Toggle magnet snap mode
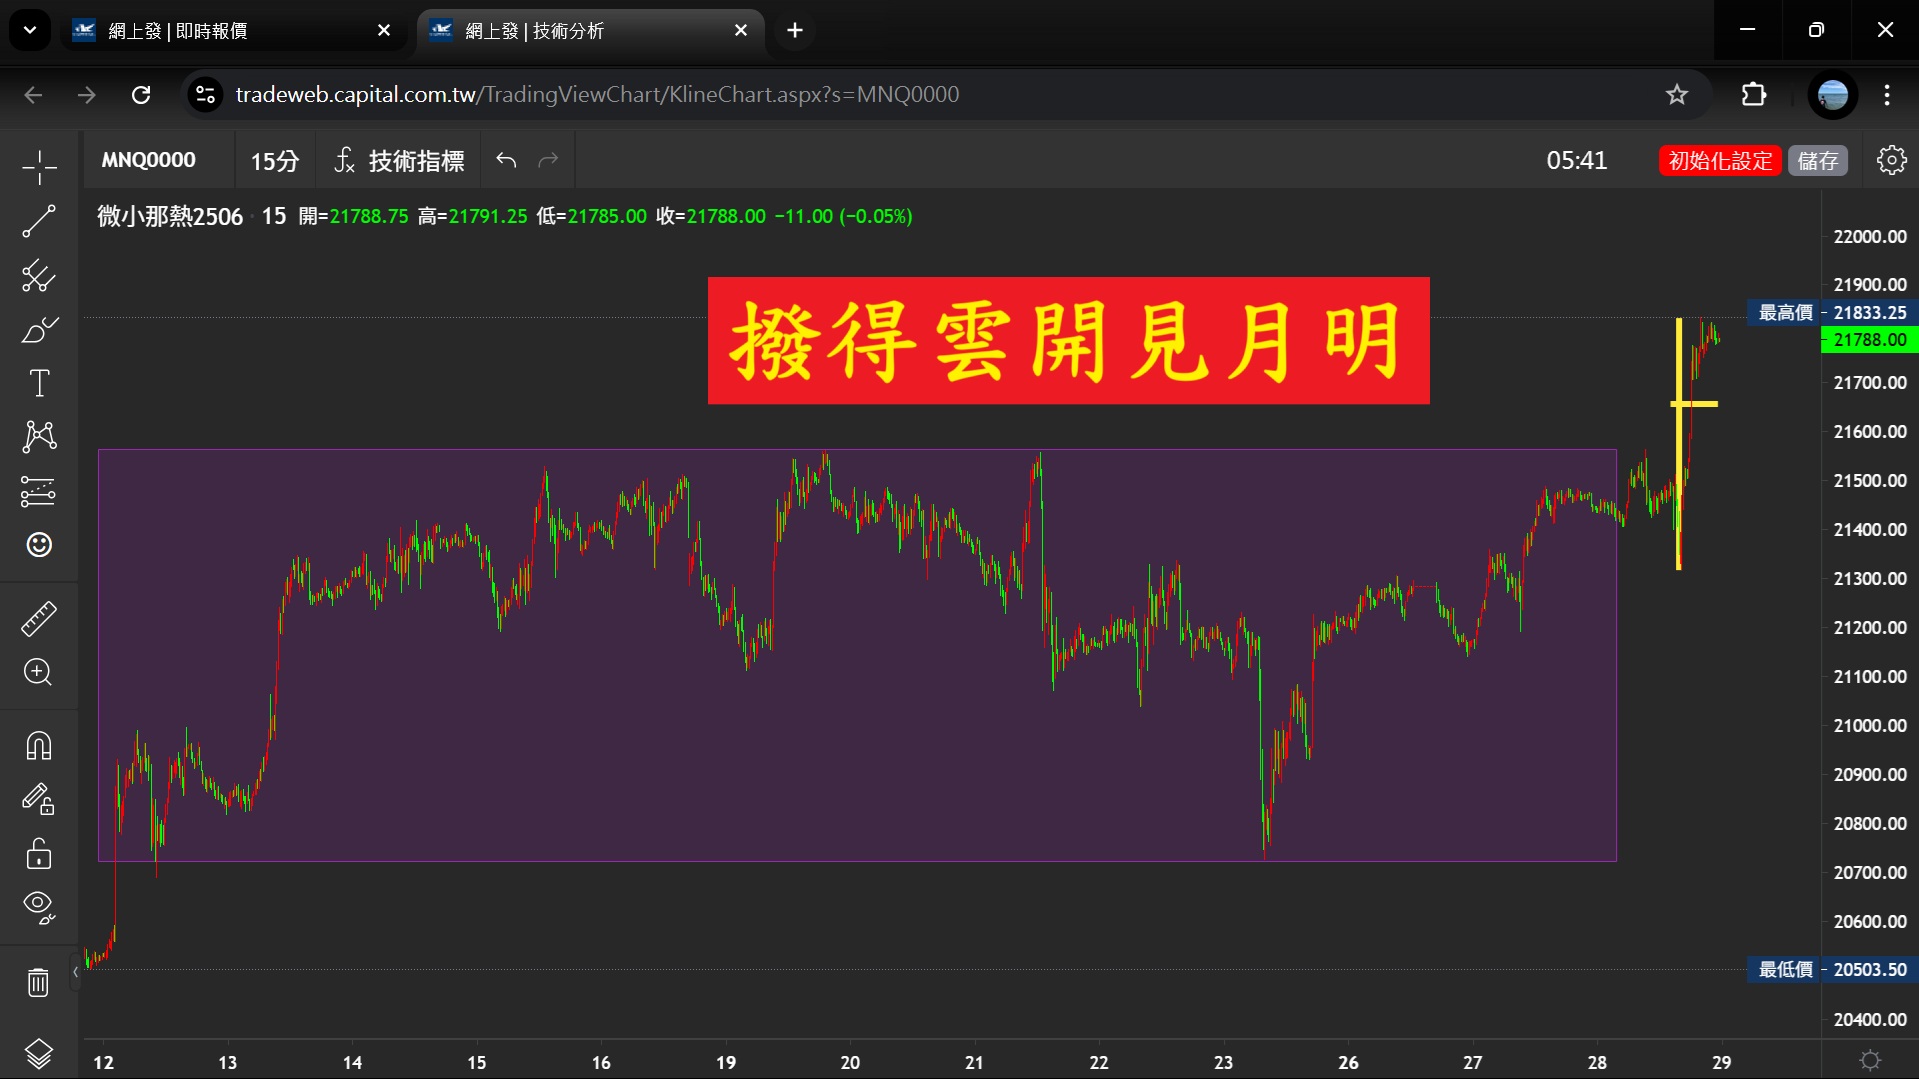The height and width of the screenshot is (1079, 1919). click(39, 746)
